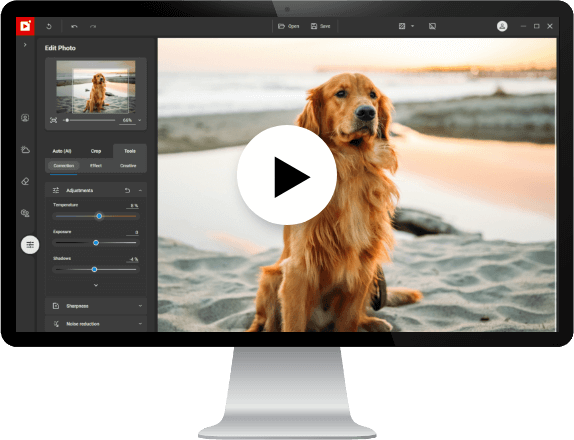This screenshot has height=440, width=574.
Task: Click the 'Adjustments' header label
Action: [79, 190]
